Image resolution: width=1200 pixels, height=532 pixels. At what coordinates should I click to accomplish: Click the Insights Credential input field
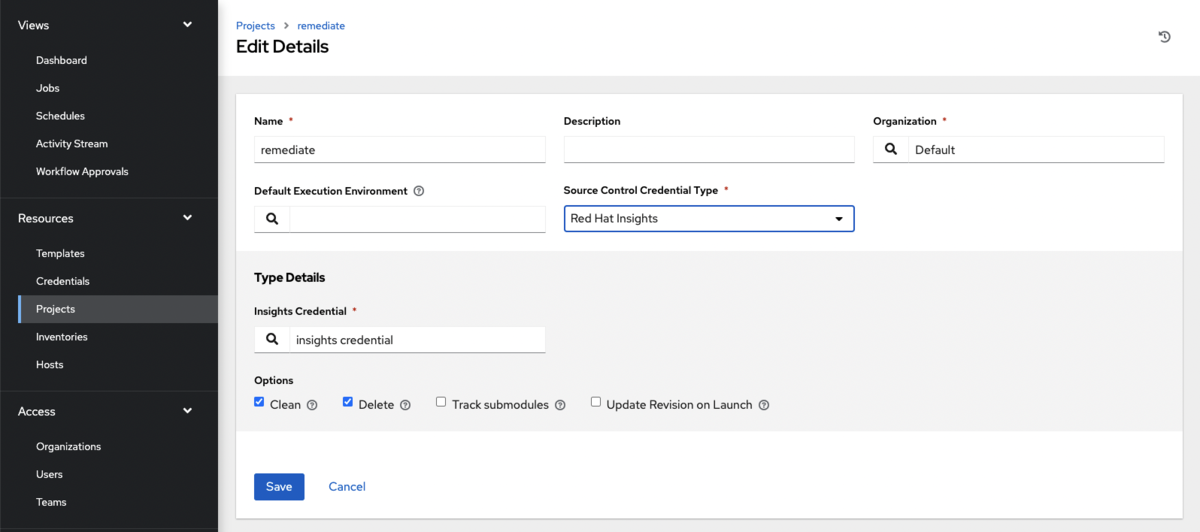click(x=417, y=340)
